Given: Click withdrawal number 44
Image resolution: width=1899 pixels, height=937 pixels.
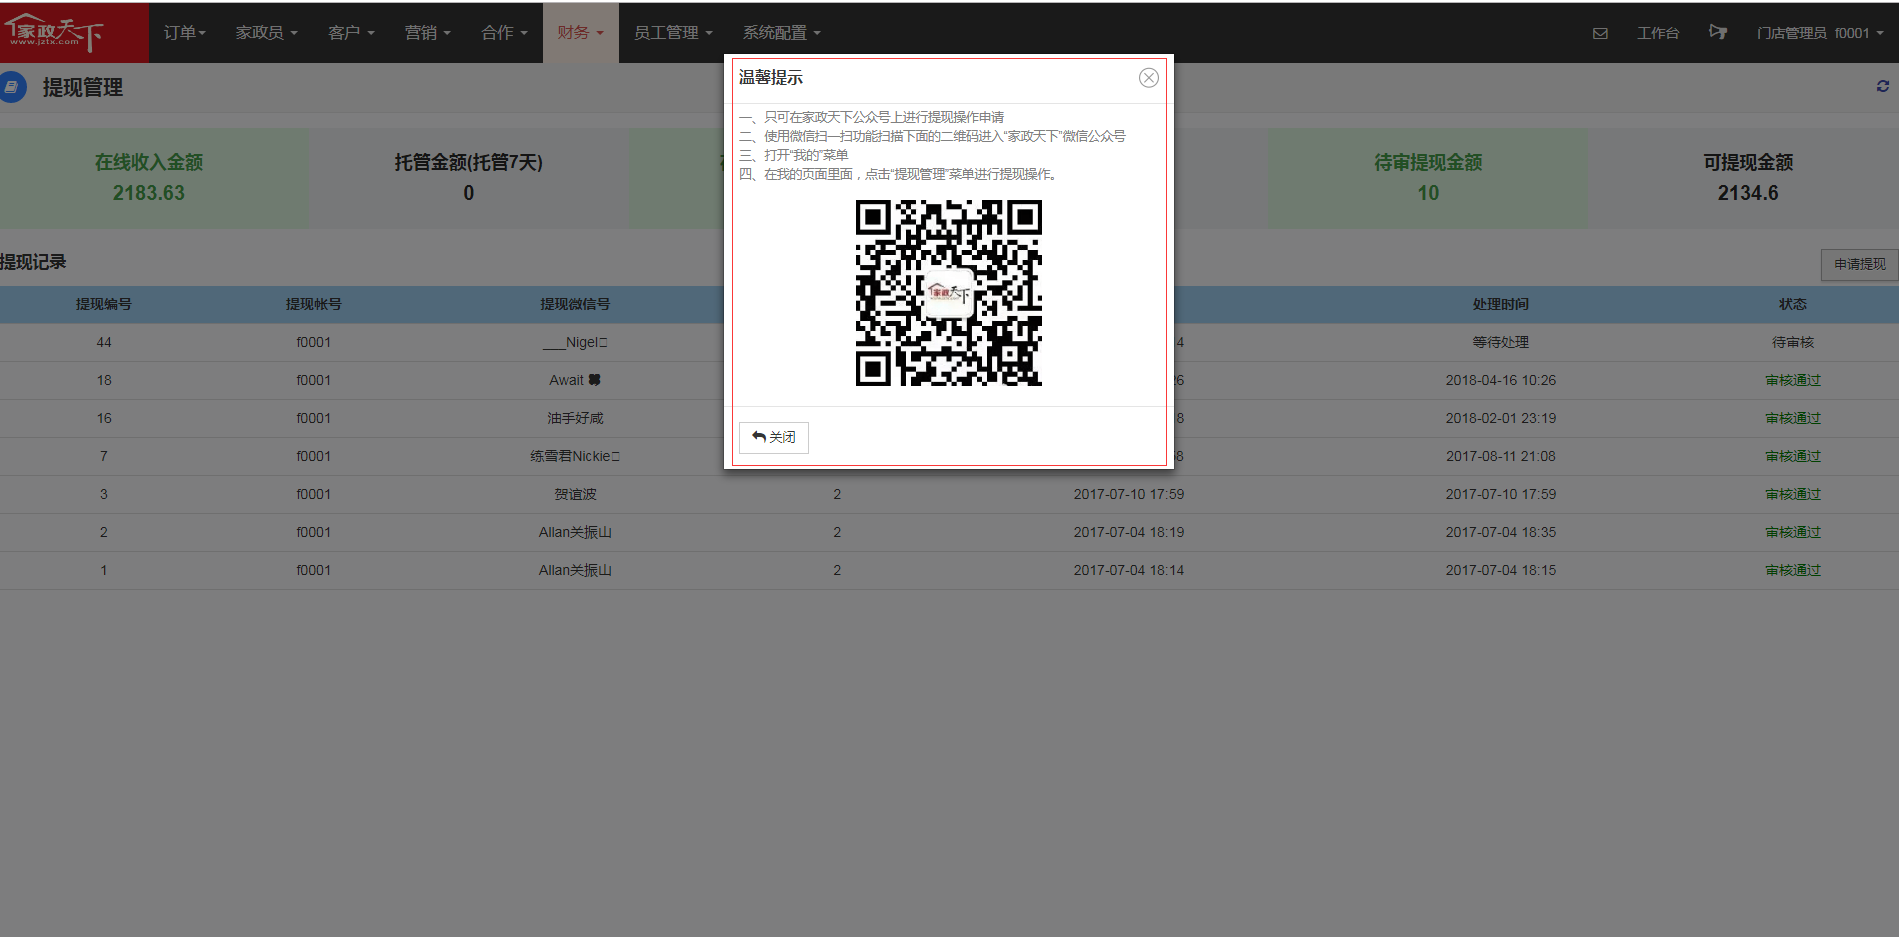Looking at the screenshot, I should pyautogui.click(x=104, y=342).
